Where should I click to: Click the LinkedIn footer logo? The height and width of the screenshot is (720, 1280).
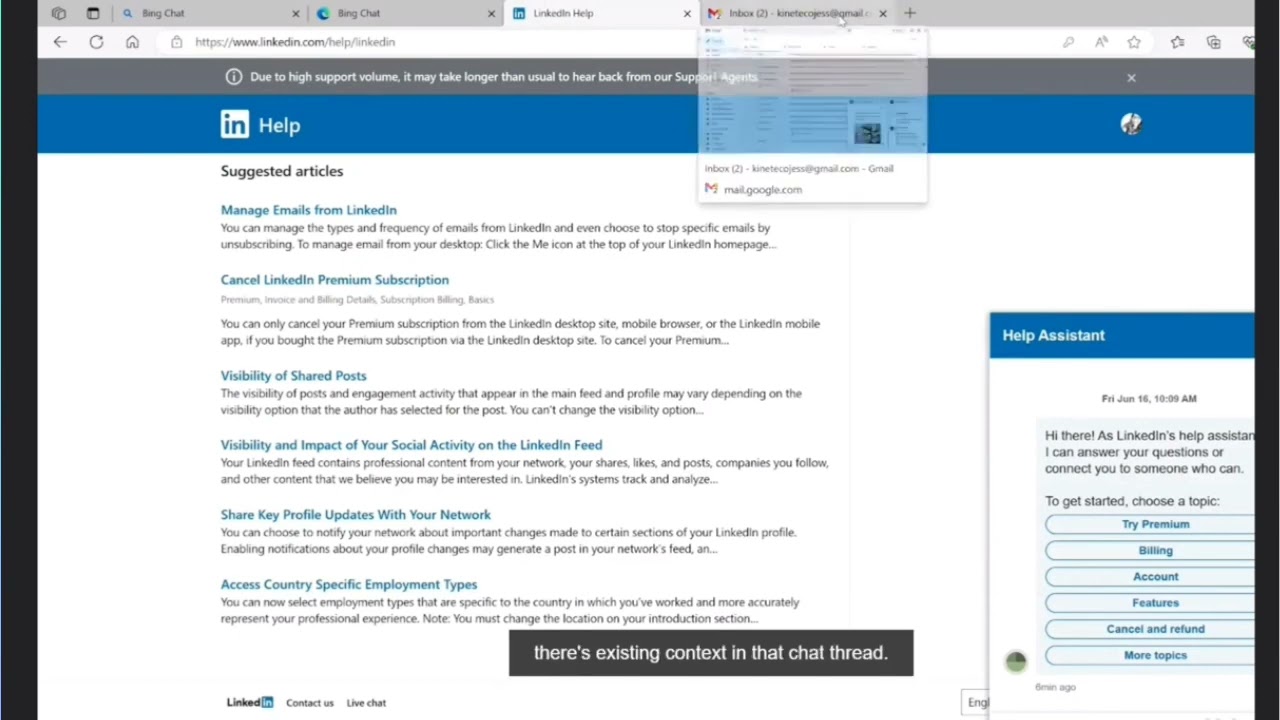(x=250, y=702)
